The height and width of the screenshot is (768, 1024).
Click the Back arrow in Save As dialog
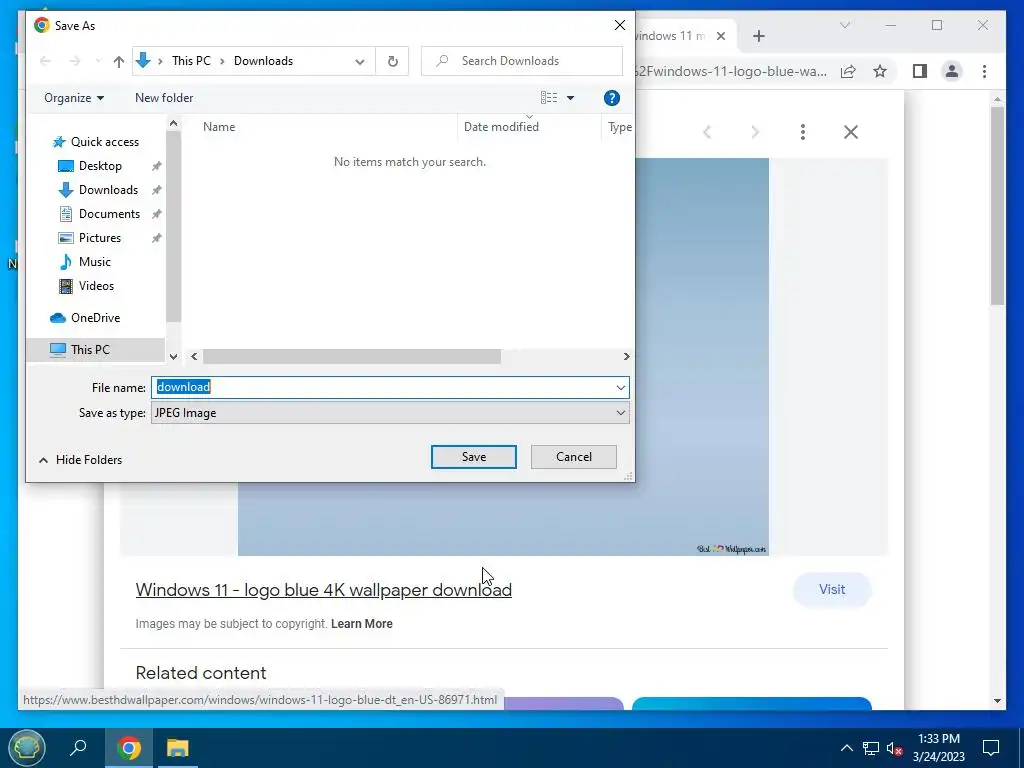click(45, 61)
